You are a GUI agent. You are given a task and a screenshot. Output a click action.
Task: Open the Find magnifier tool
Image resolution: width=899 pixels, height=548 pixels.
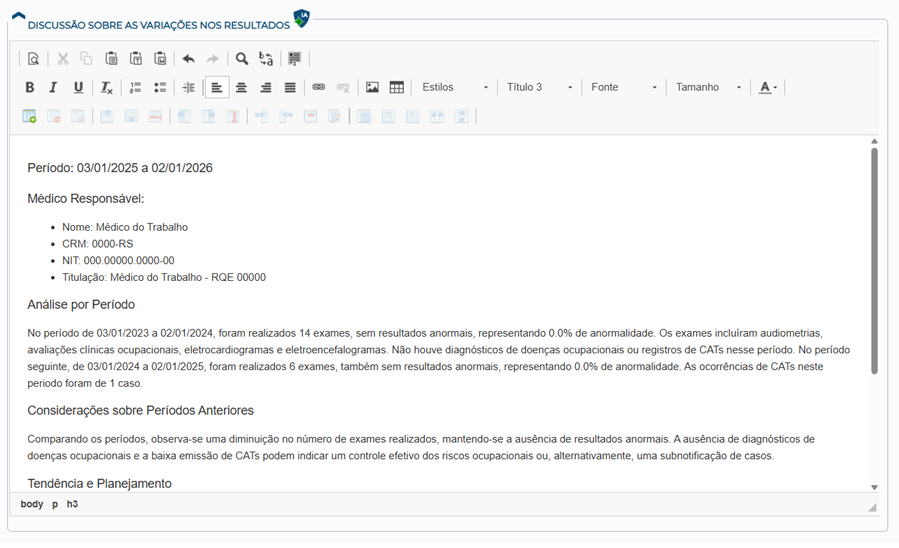point(242,59)
